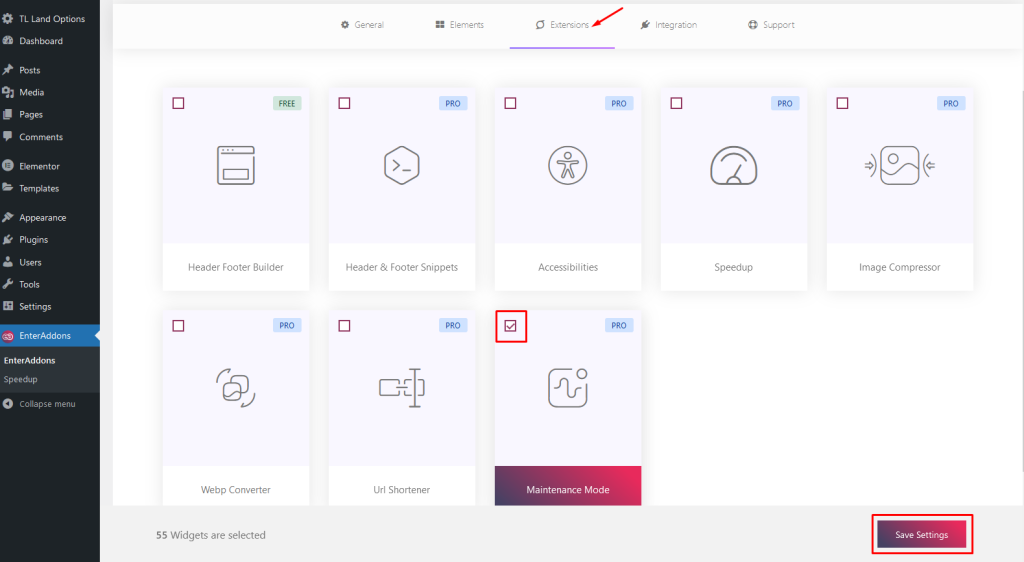The image size is (1024, 562).
Task: Click the Elementor sidebar icon
Action: (x=8, y=166)
